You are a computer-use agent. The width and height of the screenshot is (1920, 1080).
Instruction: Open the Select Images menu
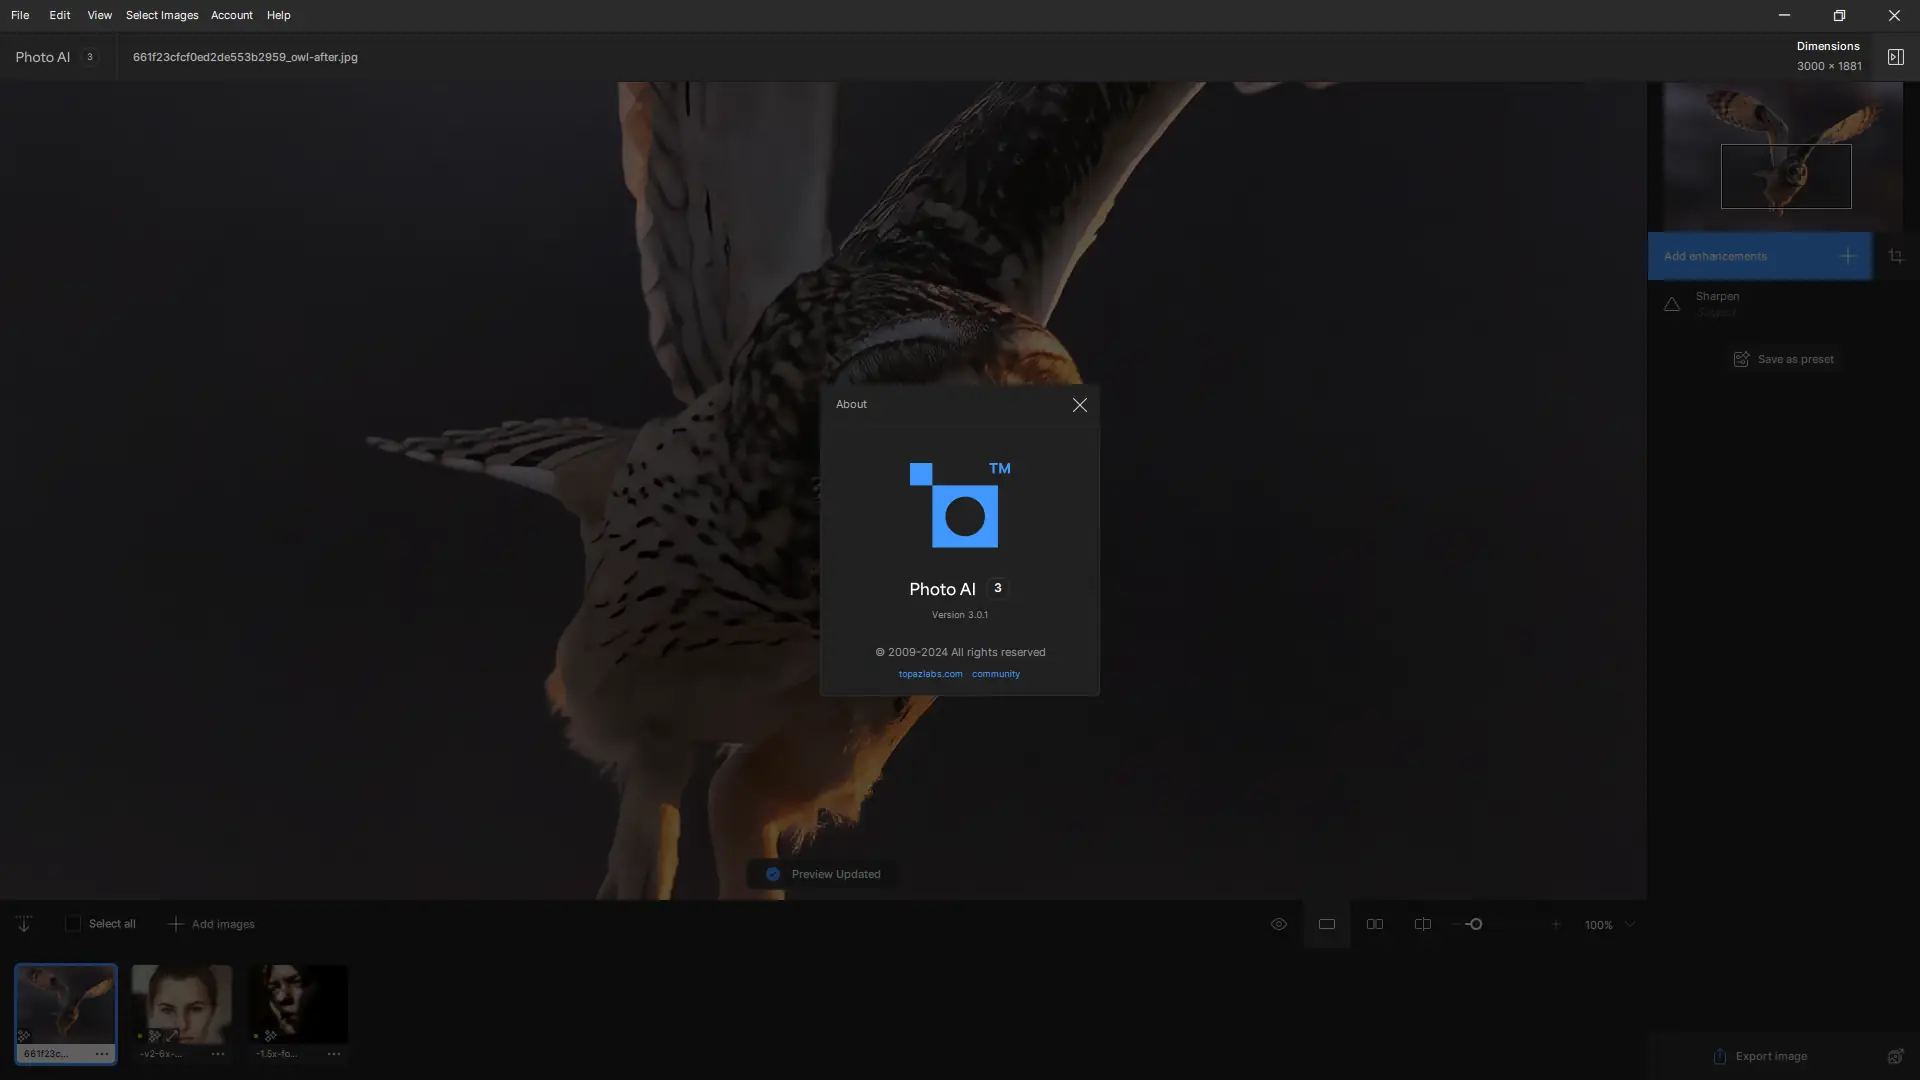(162, 15)
